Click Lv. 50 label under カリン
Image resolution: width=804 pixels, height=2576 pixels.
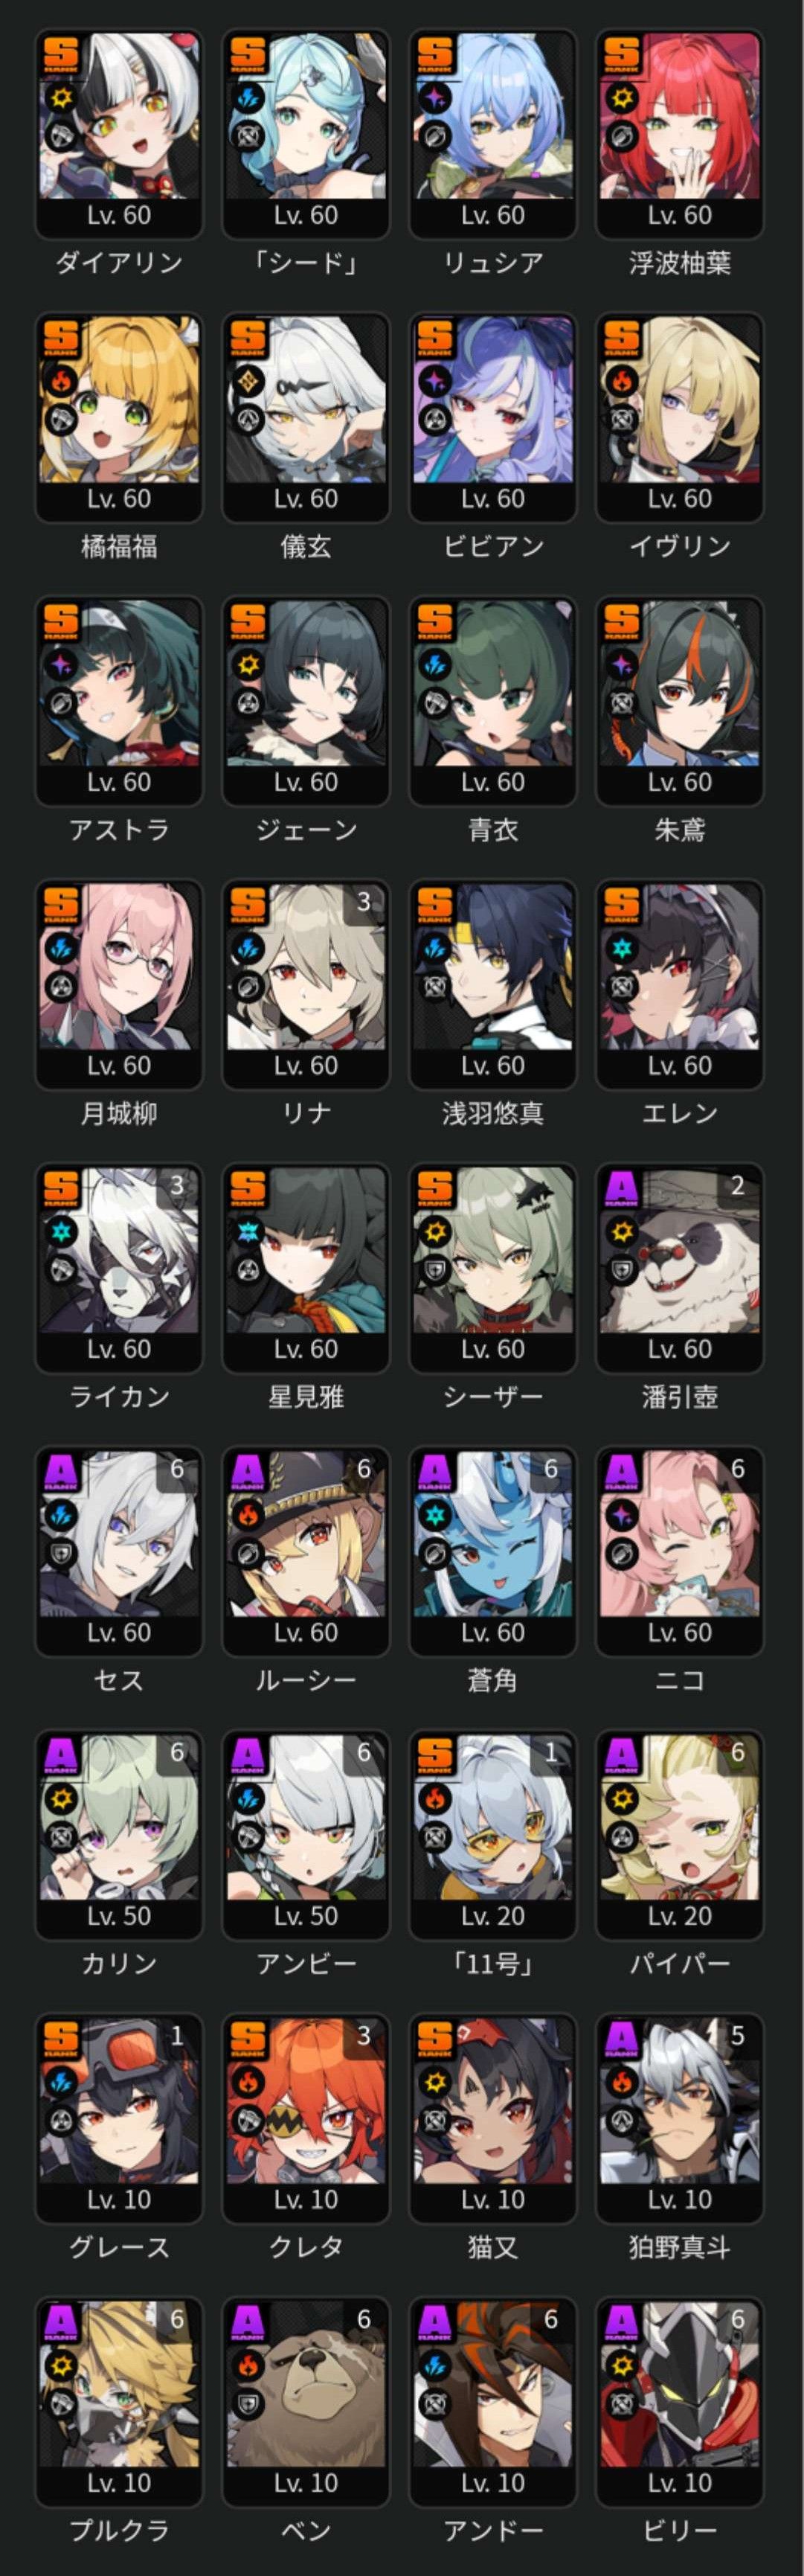click(x=119, y=1916)
